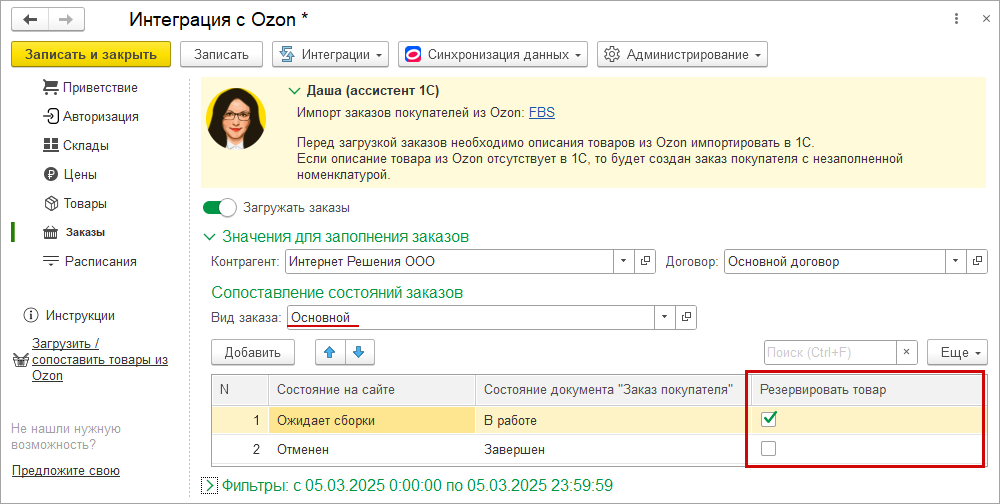Screen dimensions: 1000x504
Task: Open the Авторизация section
Action: tap(91, 117)
